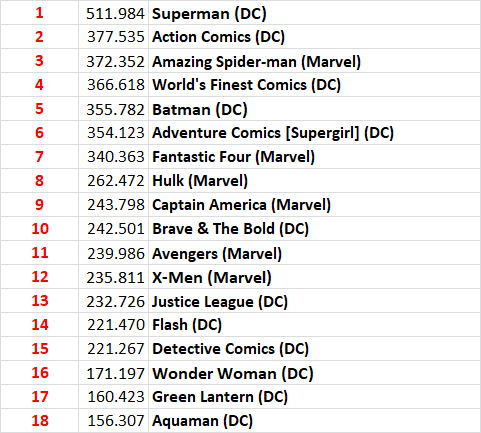Select the Aquaman (DC) cell
Viewport: 481px width, 433px height.
314,421
